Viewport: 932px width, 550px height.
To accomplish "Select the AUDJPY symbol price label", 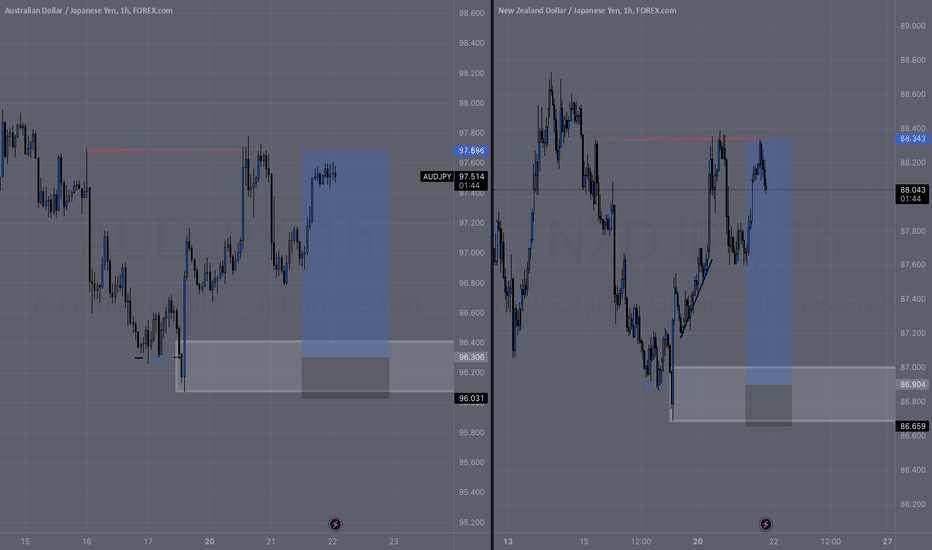I will [437, 177].
